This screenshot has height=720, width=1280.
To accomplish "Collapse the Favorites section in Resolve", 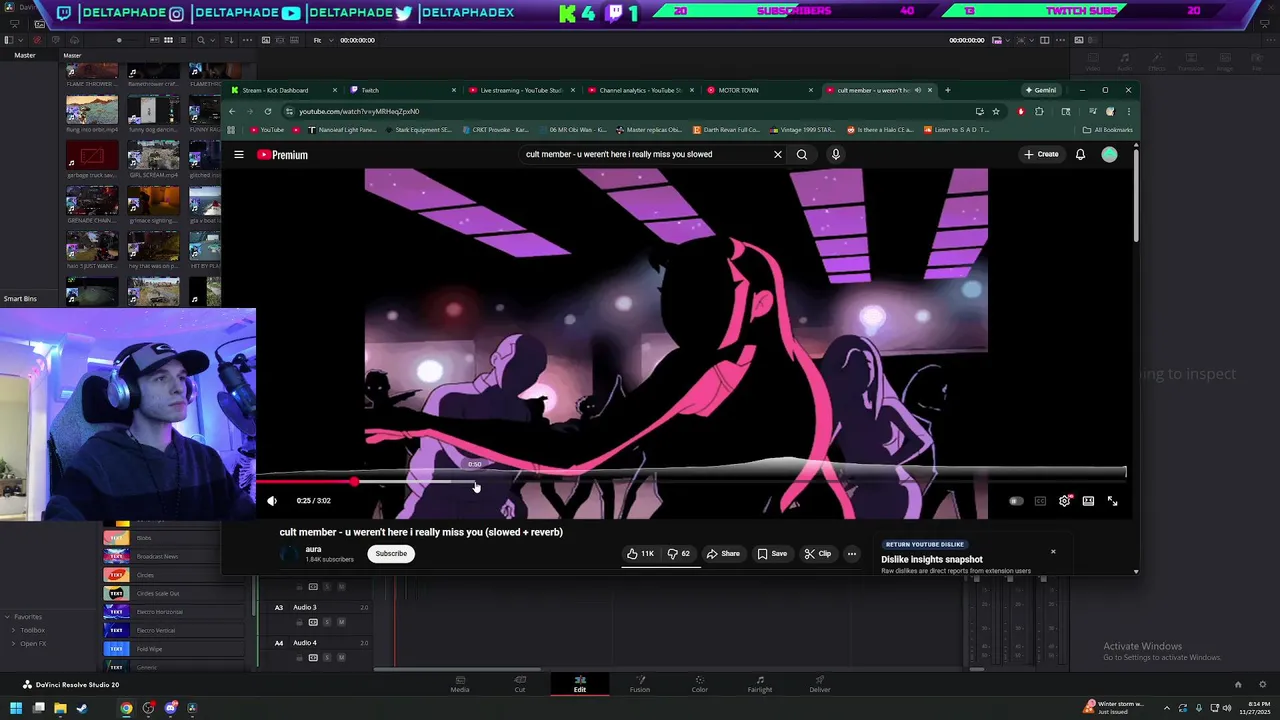I will pos(7,617).
